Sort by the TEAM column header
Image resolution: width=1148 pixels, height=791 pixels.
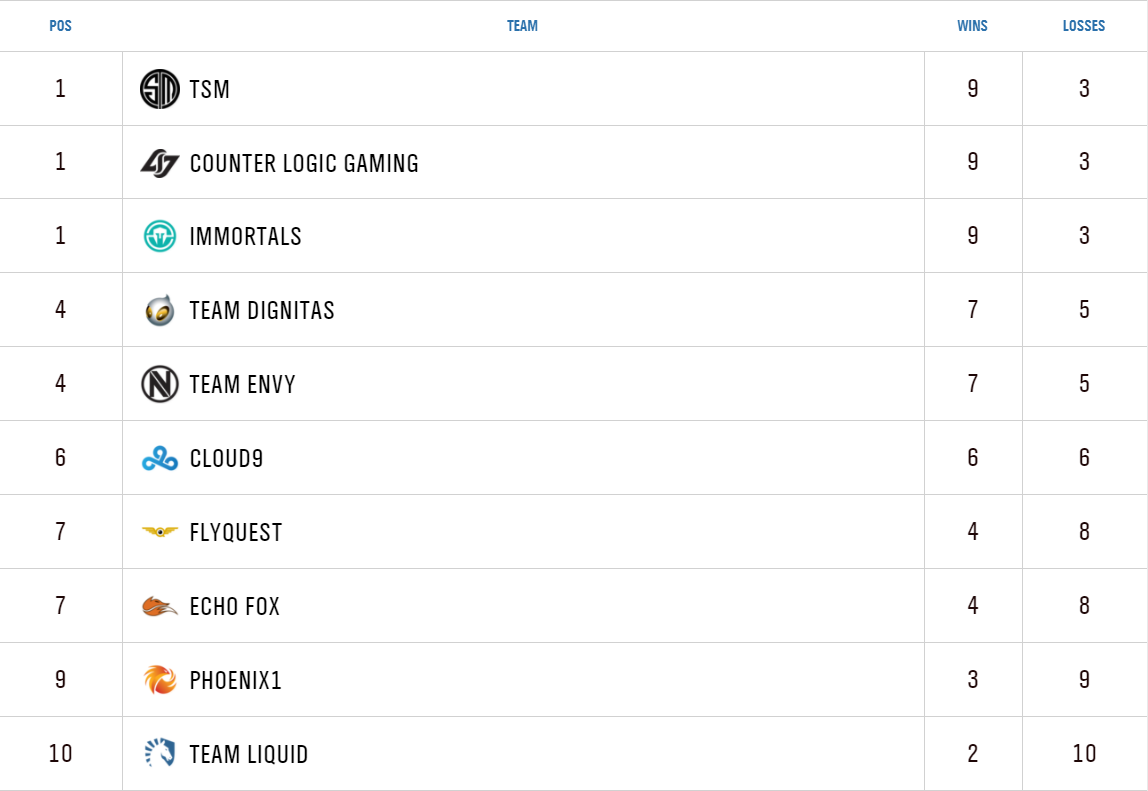coord(522,26)
